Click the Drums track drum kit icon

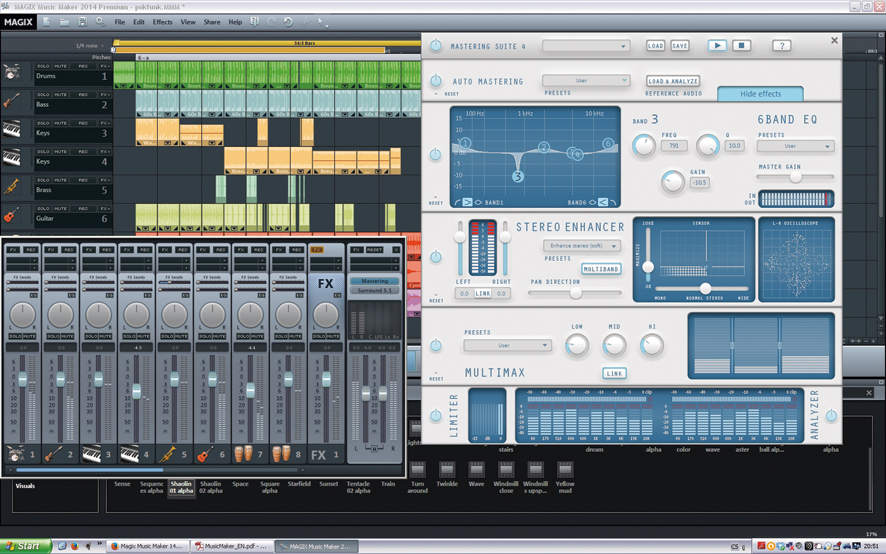pyautogui.click(x=11, y=73)
